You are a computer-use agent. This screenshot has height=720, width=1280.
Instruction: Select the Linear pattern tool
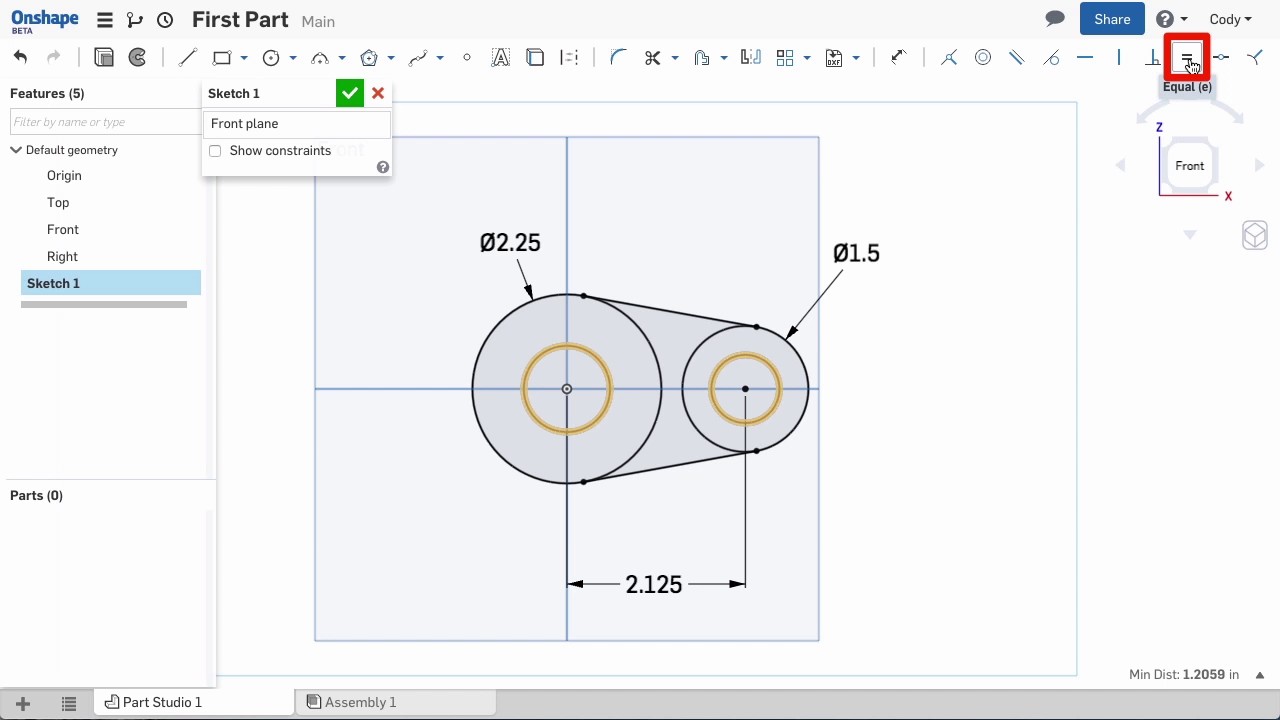[x=785, y=58]
